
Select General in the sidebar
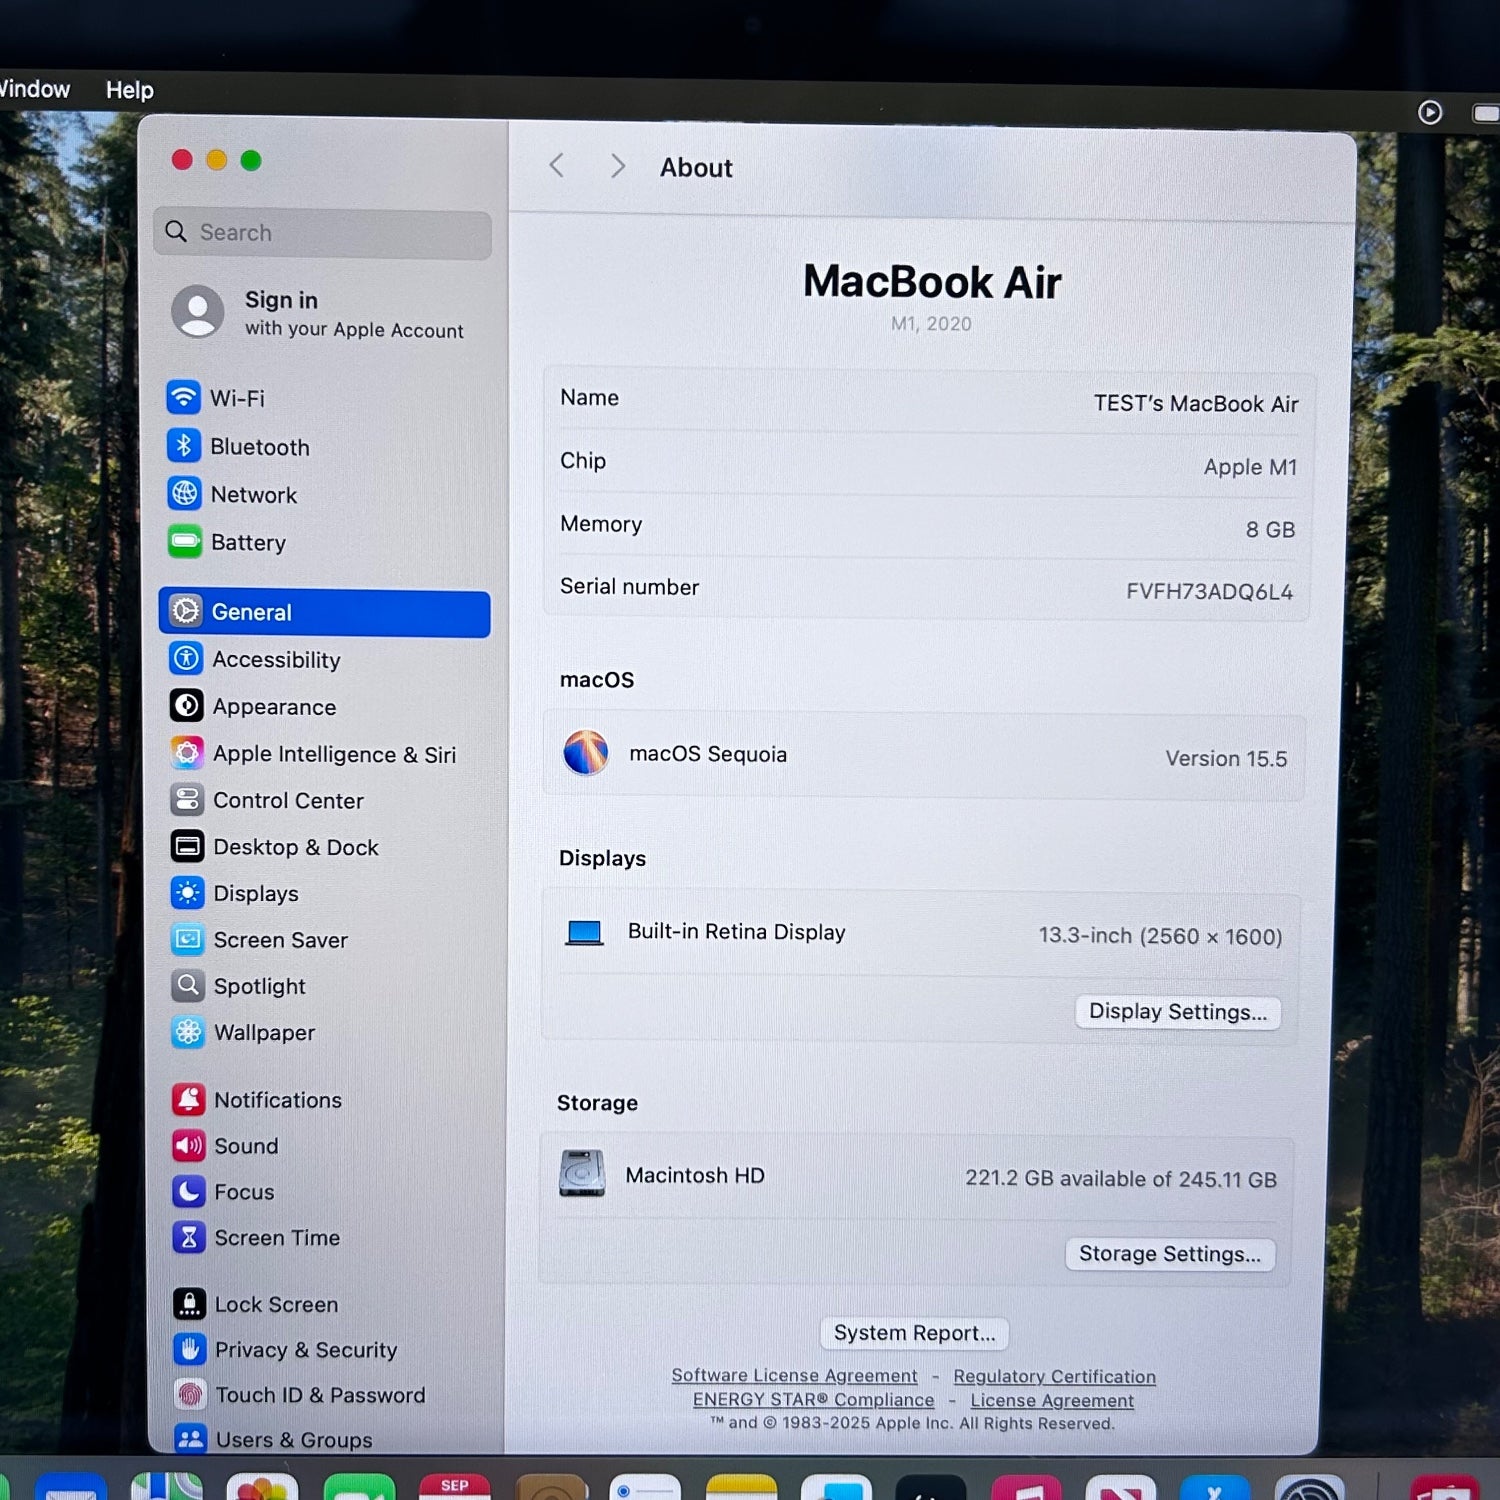[324, 612]
